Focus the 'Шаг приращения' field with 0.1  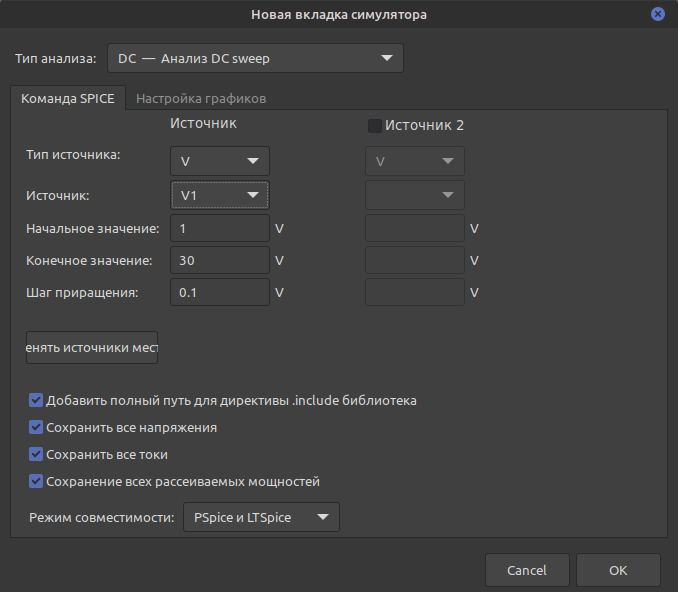pos(220,293)
